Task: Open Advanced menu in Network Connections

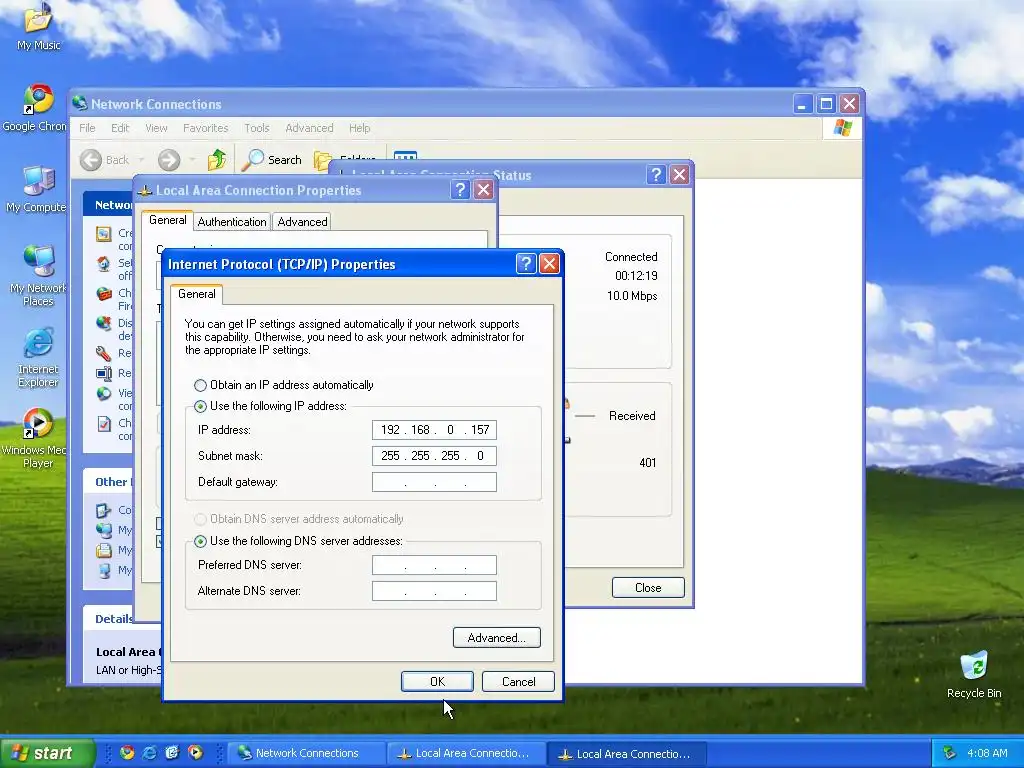Action: tap(310, 128)
